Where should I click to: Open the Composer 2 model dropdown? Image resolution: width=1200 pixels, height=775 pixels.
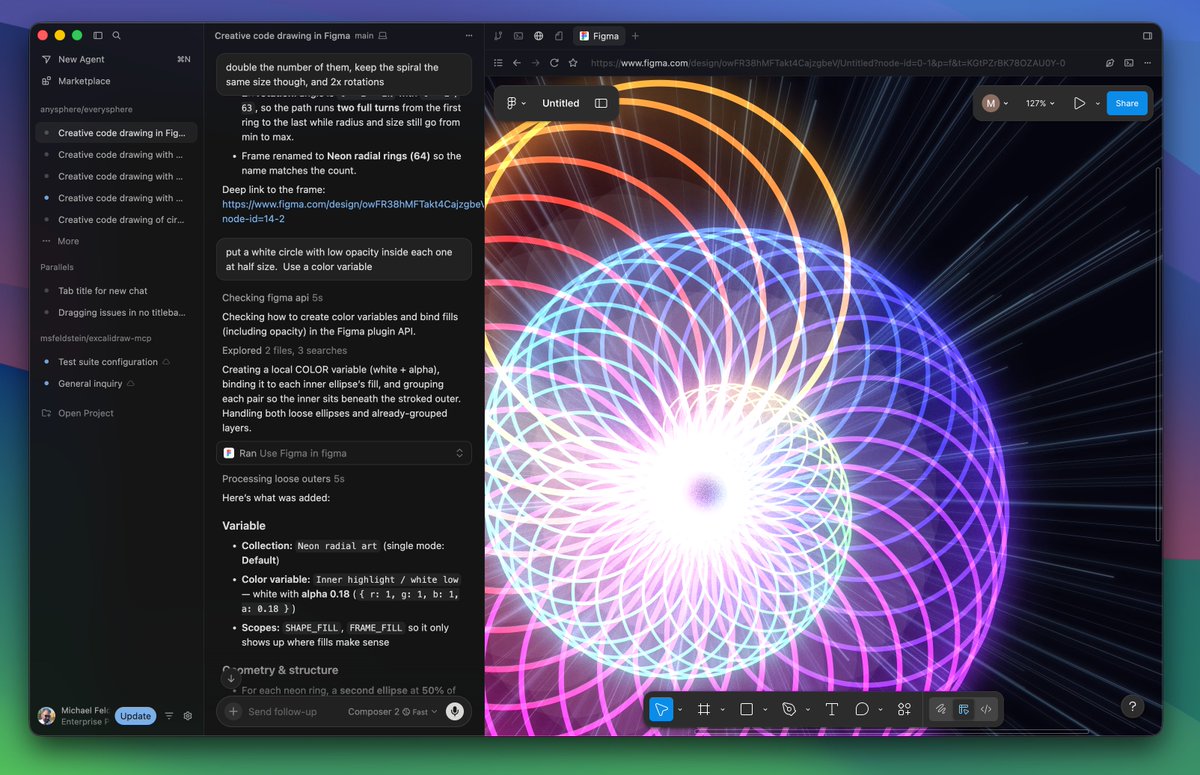coord(392,712)
